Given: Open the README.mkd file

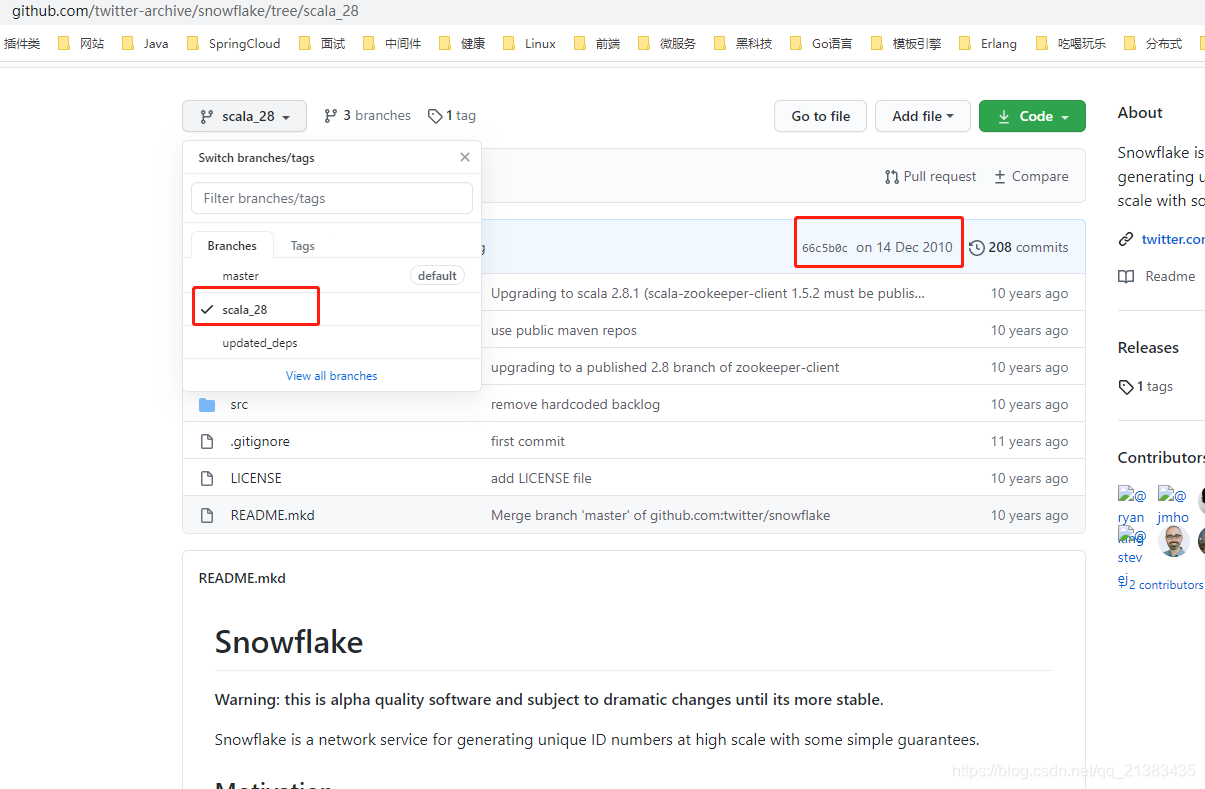Looking at the screenshot, I should (x=272, y=515).
